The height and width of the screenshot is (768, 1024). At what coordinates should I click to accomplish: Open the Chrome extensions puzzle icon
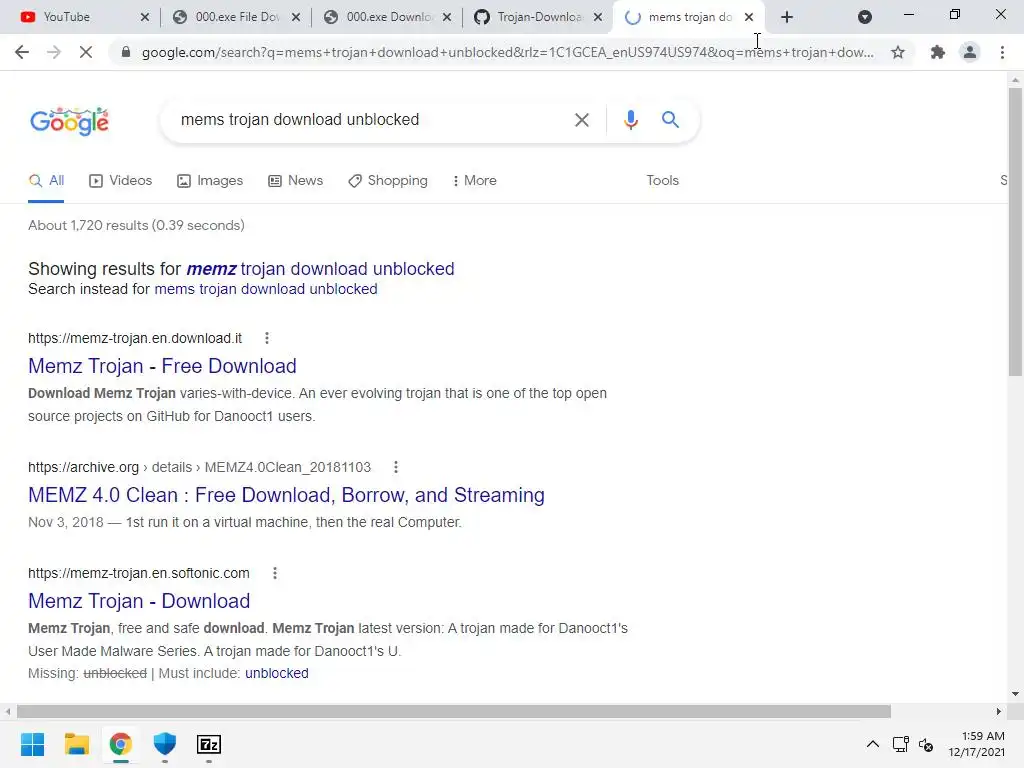click(938, 52)
